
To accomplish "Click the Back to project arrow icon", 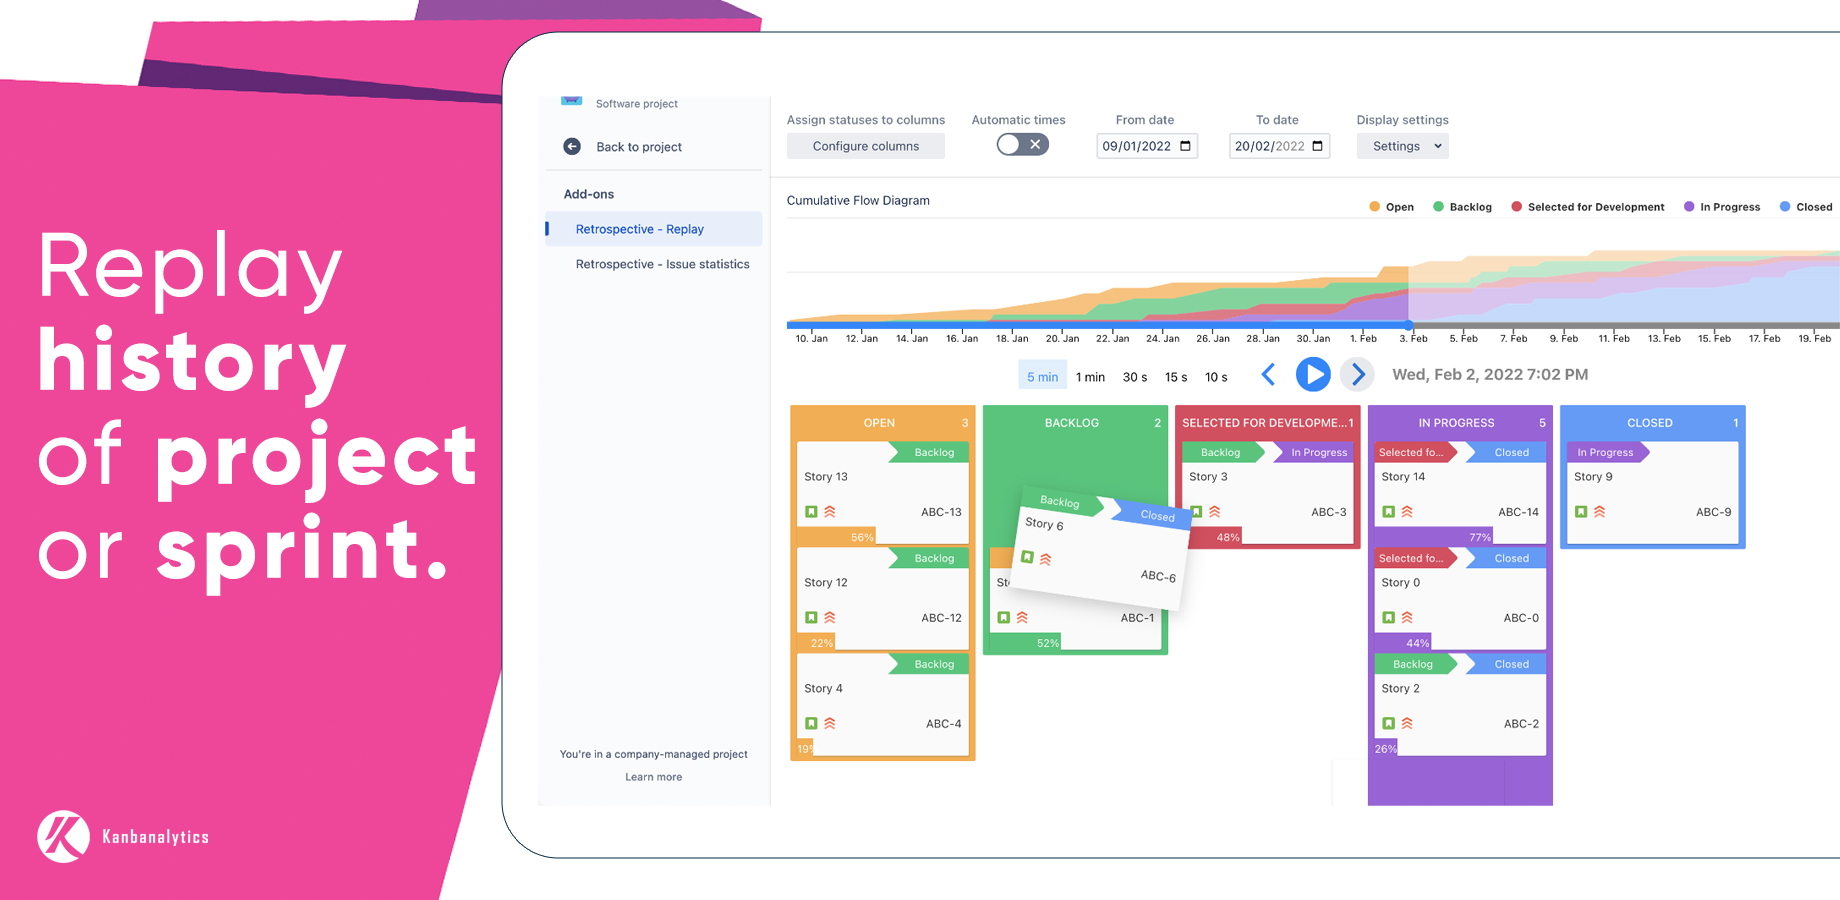I will click(572, 146).
